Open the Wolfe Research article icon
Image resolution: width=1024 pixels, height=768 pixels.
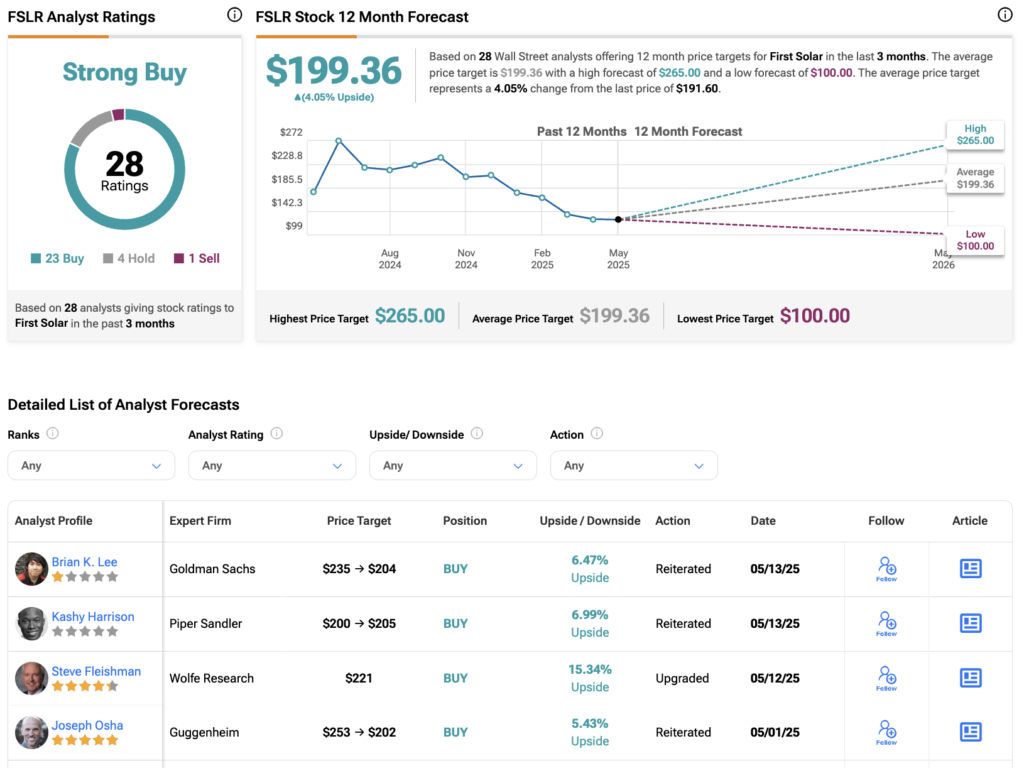coord(970,679)
